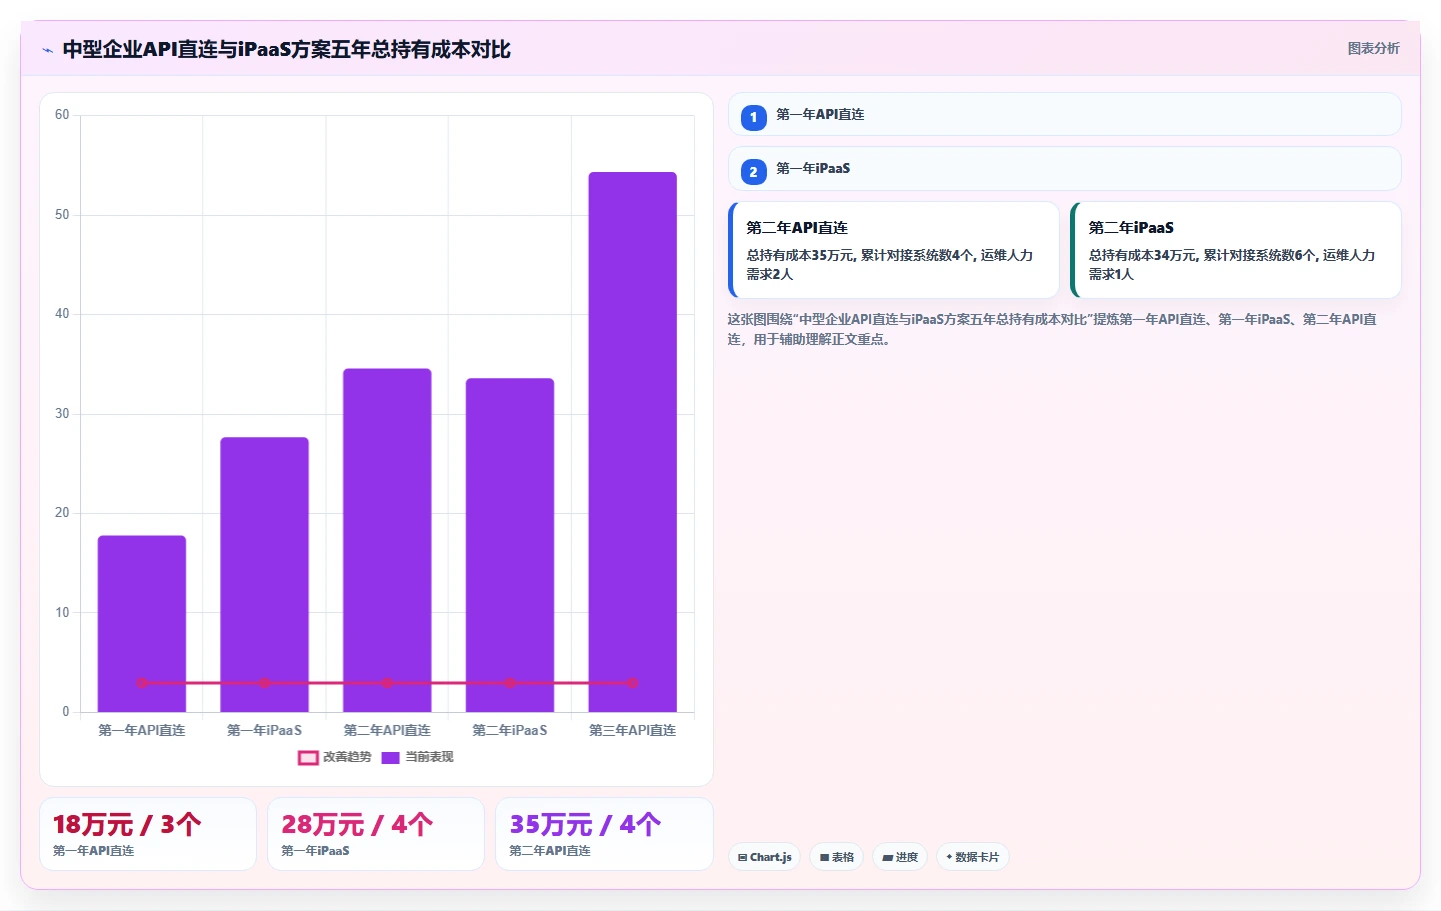1441x911 pixels.
Task: Click the purple 当前表现 legend swatch
Action: 391,757
